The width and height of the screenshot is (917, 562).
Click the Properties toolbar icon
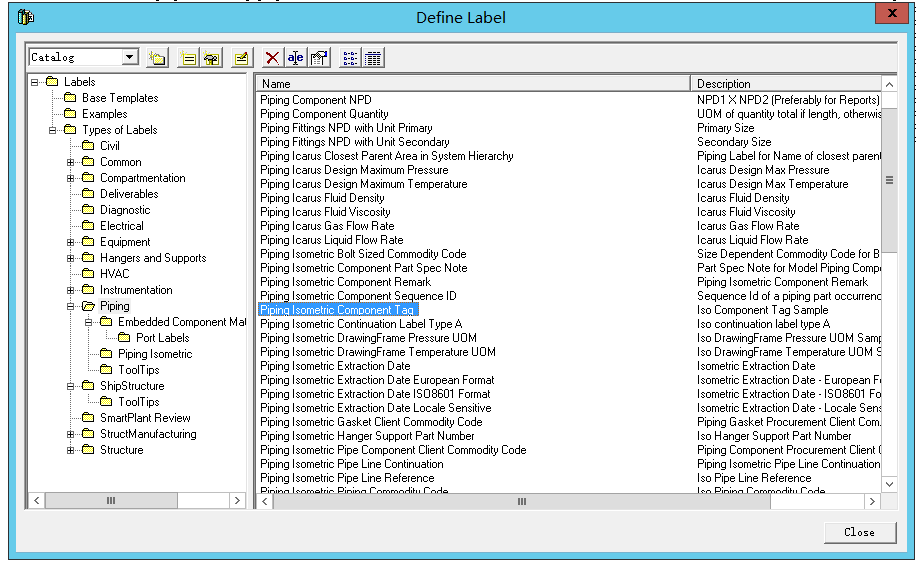(x=319, y=58)
